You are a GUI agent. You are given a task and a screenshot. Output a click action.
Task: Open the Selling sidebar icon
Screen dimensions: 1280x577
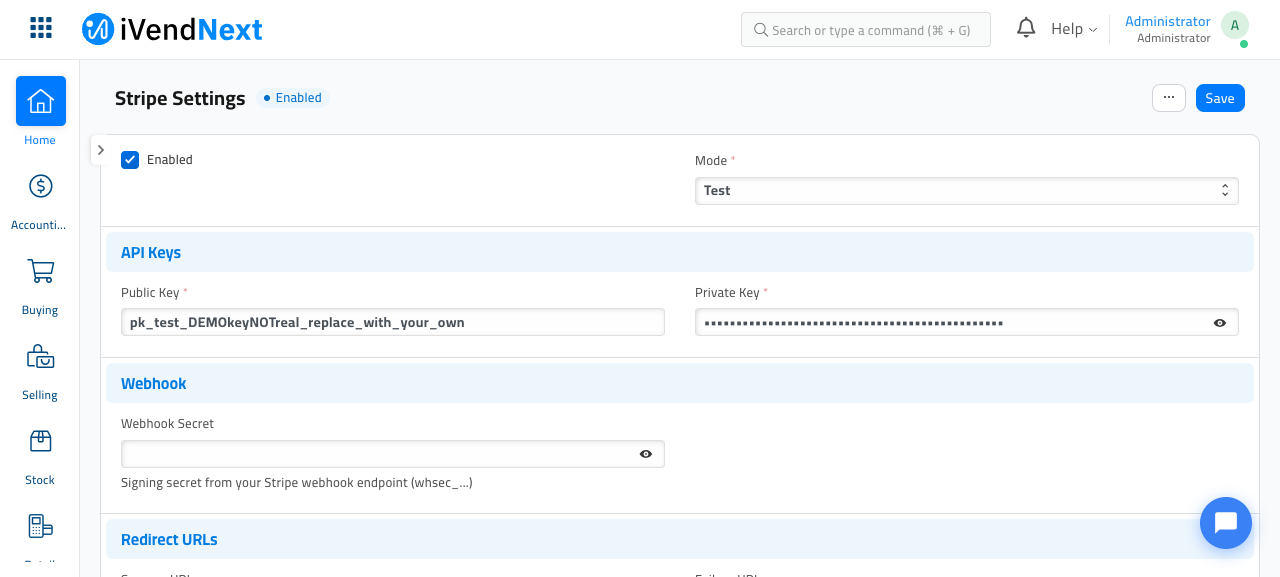point(41,356)
